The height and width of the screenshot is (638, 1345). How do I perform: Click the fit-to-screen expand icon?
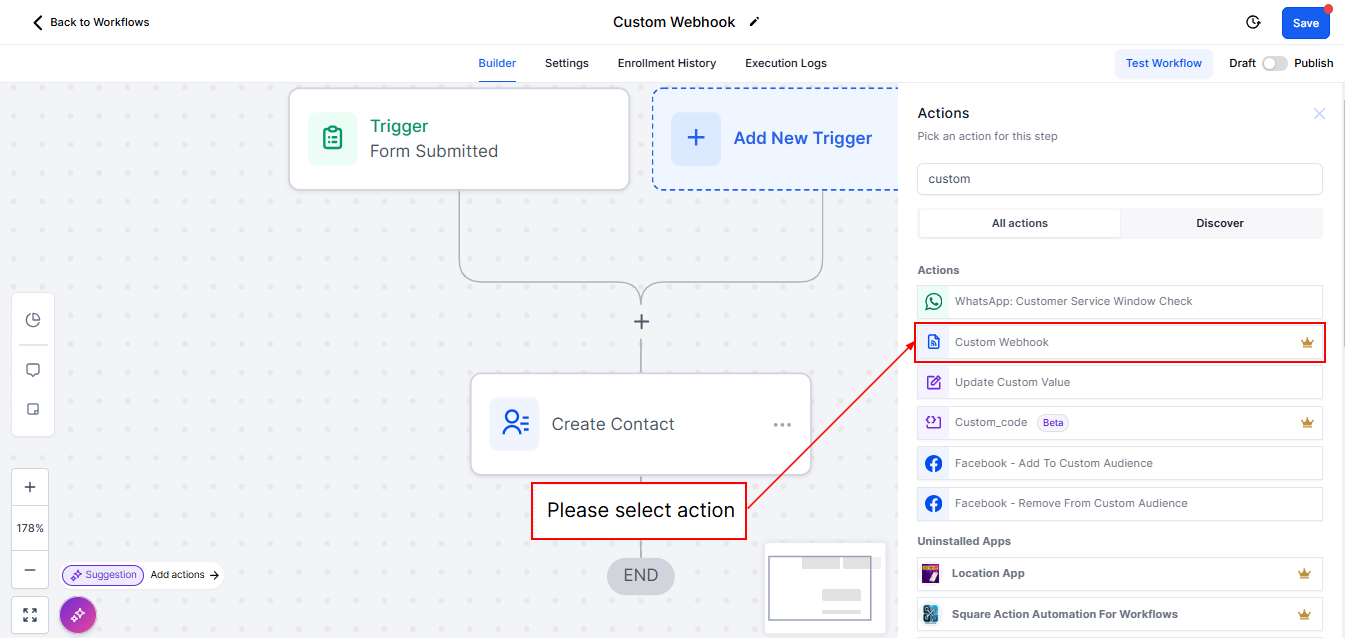pyautogui.click(x=30, y=615)
